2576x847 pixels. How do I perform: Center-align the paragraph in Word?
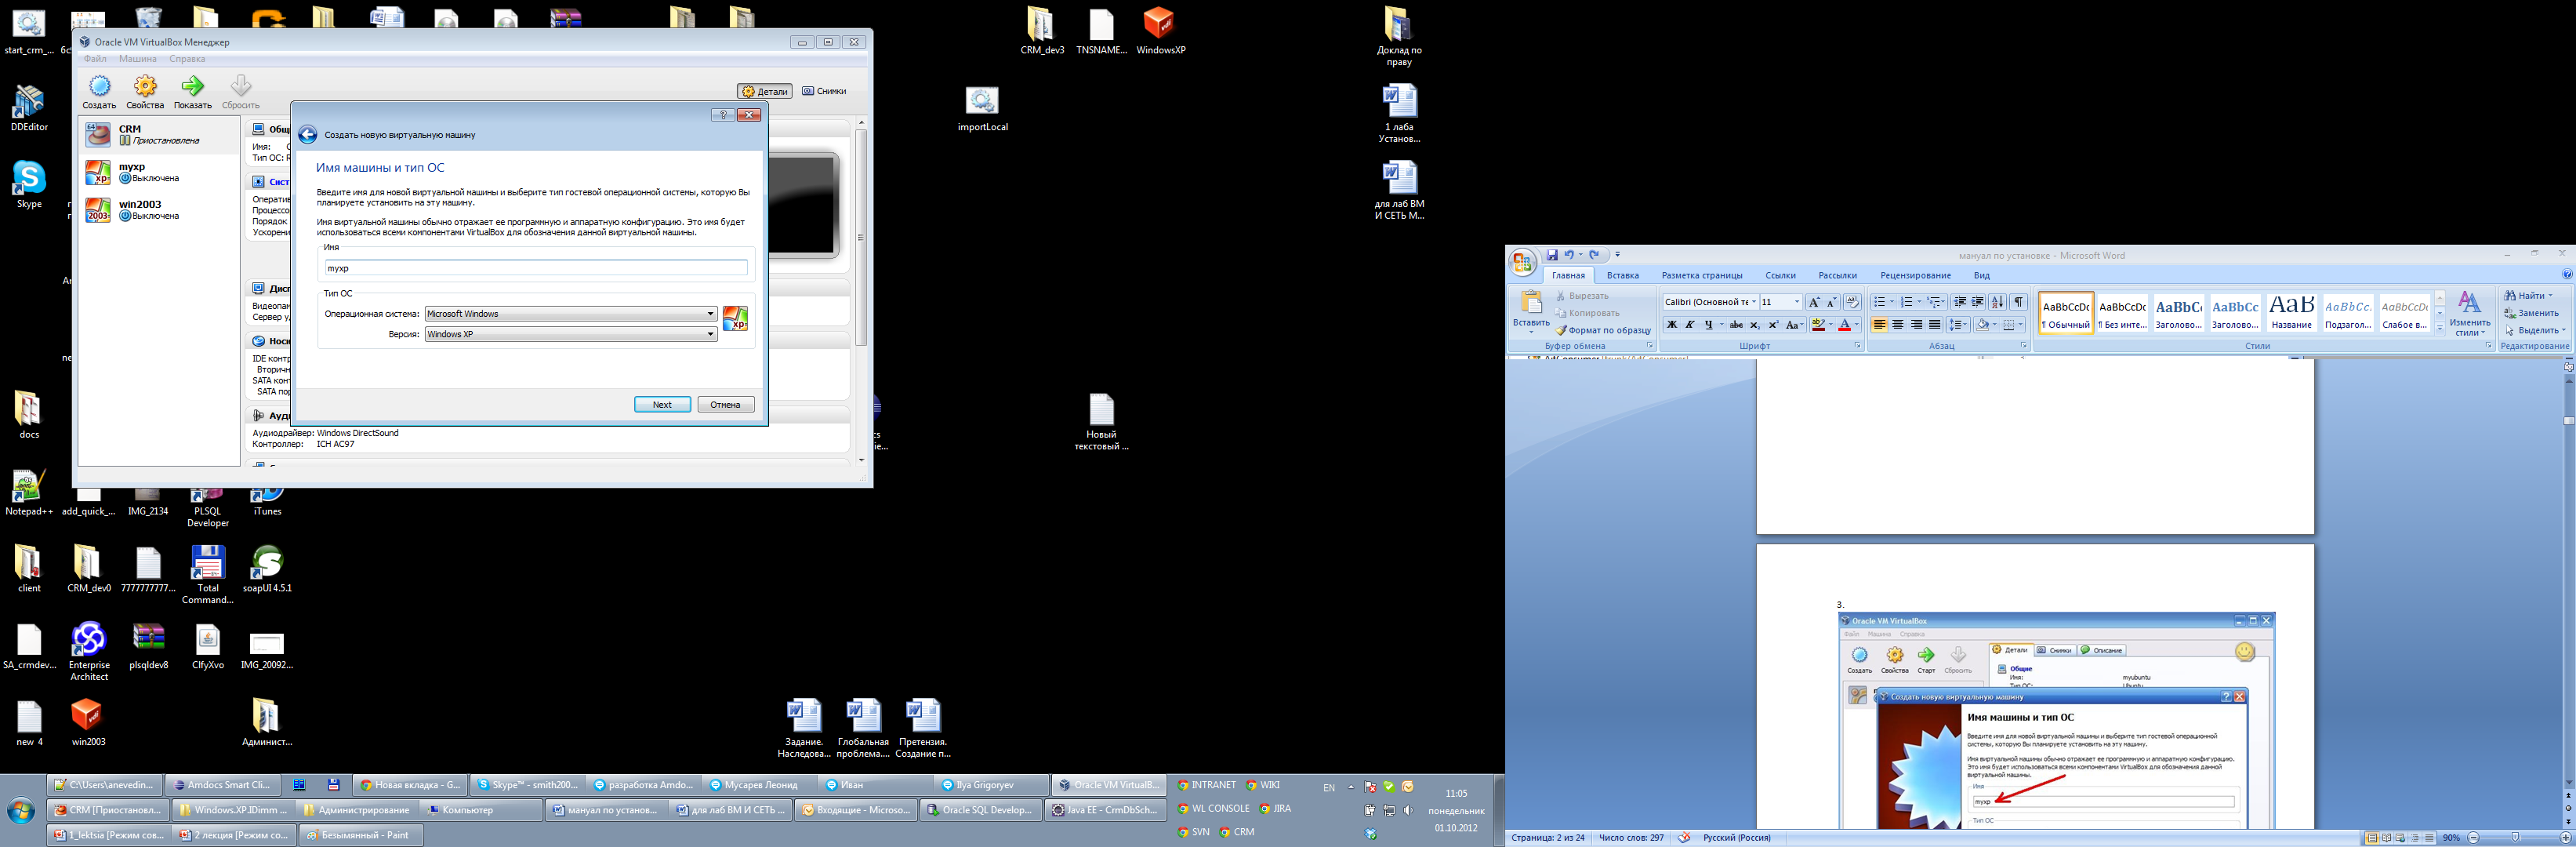coord(1898,325)
